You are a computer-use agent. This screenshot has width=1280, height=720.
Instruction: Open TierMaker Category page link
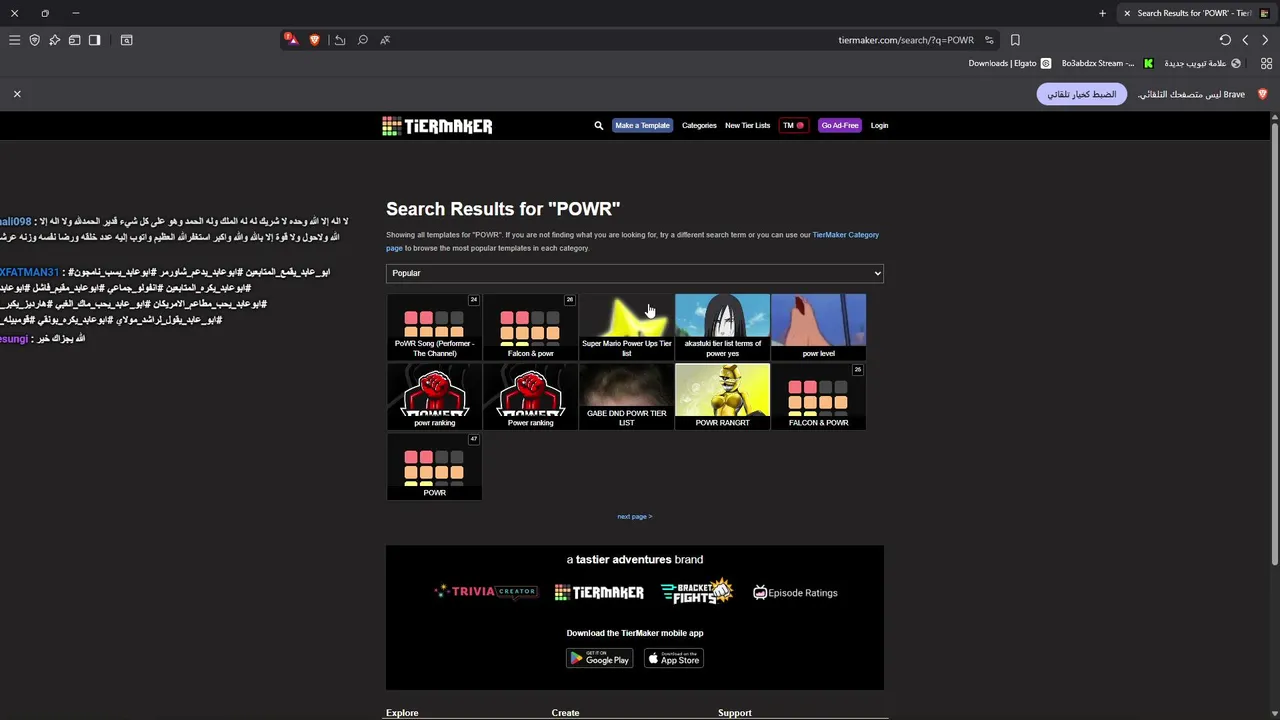tap(845, 235)
